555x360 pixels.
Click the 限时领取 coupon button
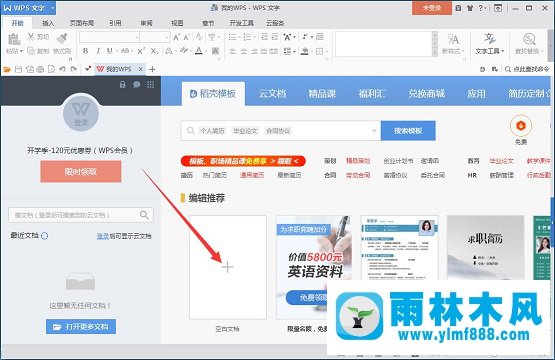(81, 172)
